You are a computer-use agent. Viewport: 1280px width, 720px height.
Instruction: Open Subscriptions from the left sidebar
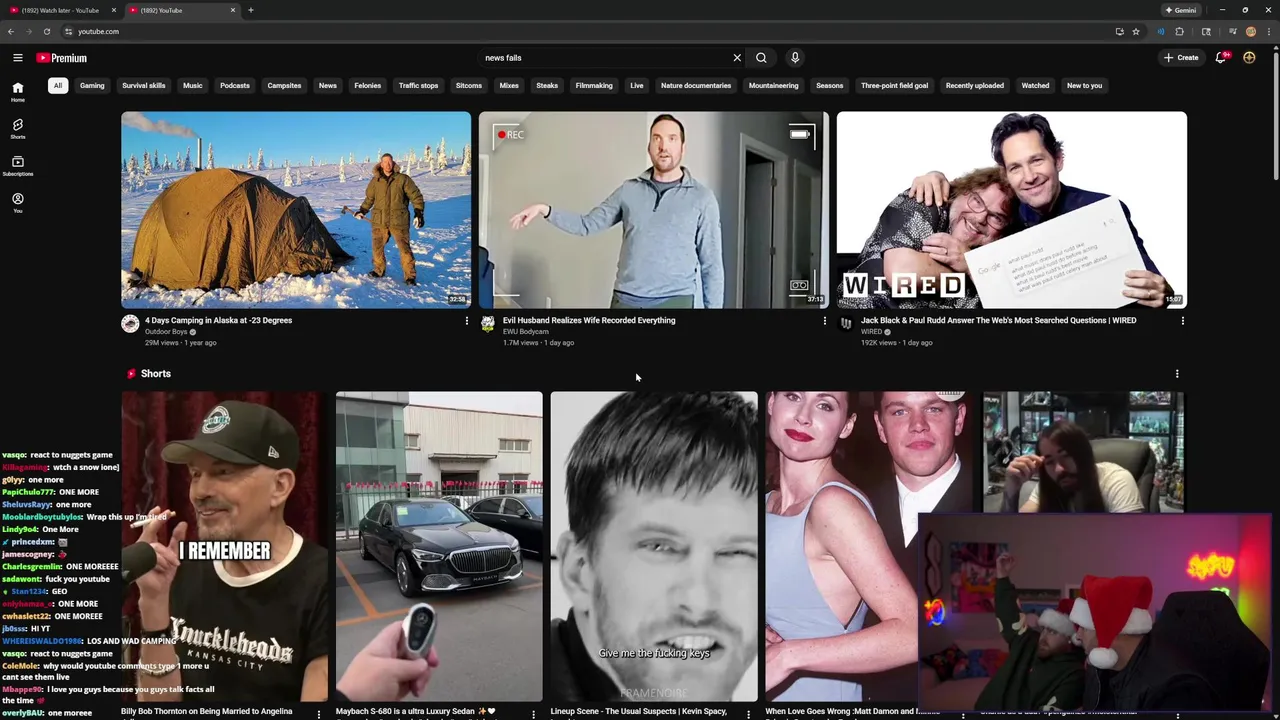(17, 166)
